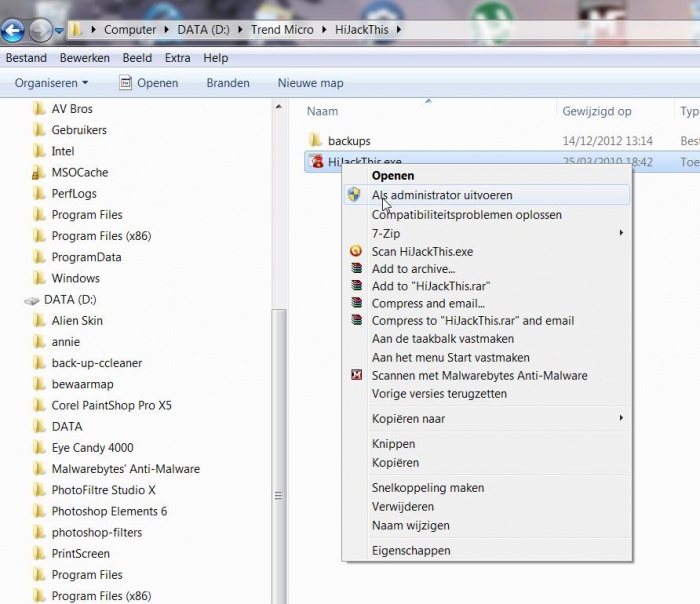Sort by the Naam column header

pos(322,111)
